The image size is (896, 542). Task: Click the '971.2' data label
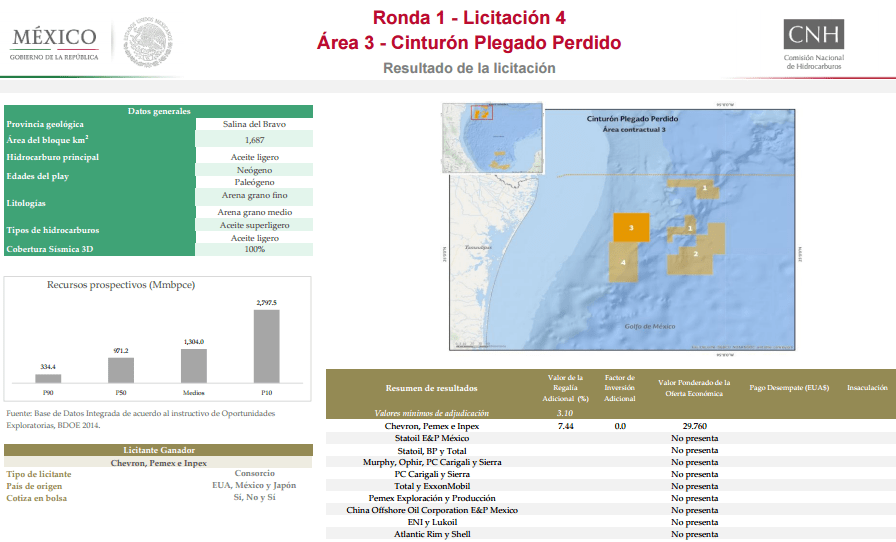(x=121, y=350)
